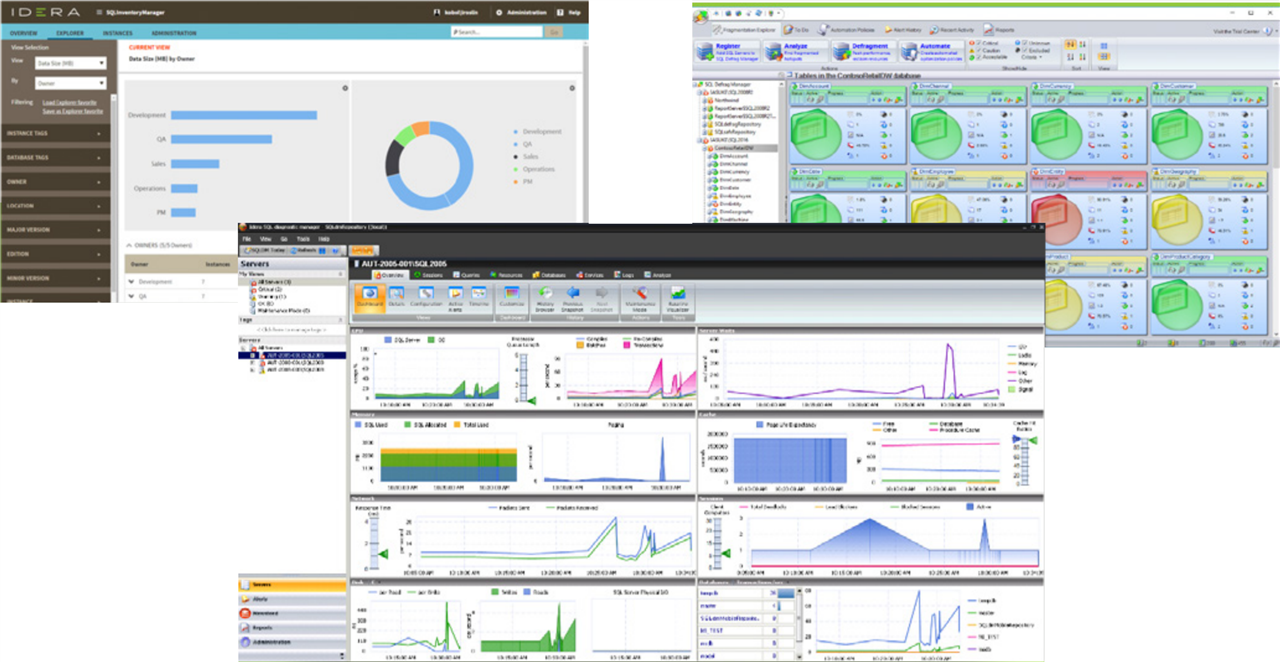Expand the Database Tags filter section
The width and height of the screenshot is (1280, 662).
(x=56, y=158)
